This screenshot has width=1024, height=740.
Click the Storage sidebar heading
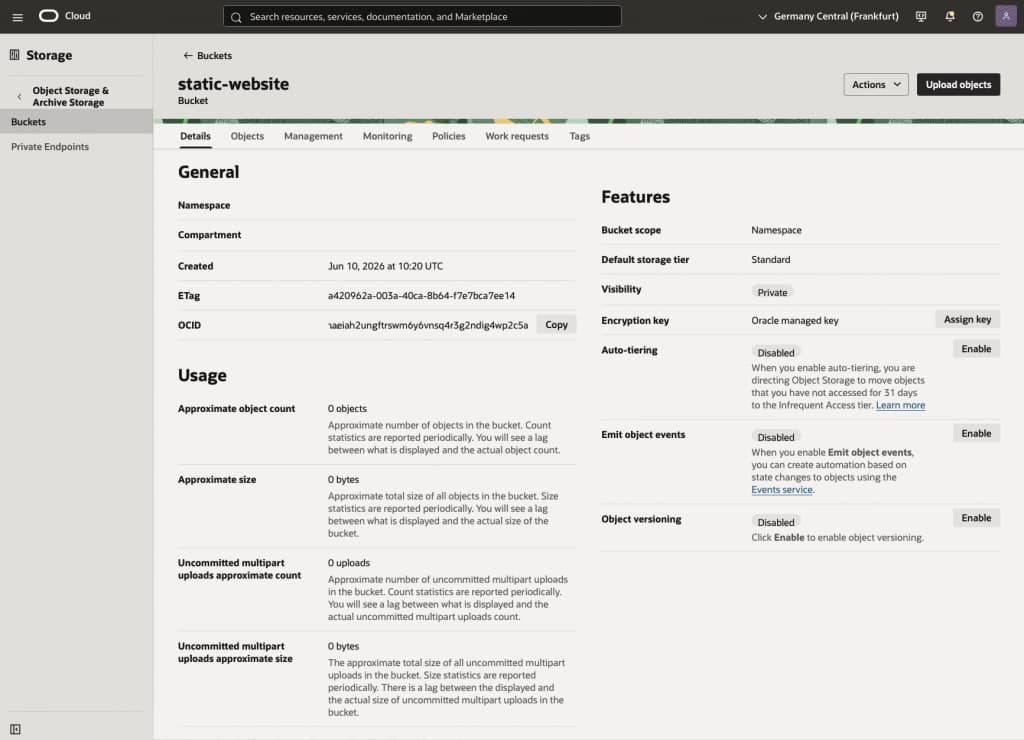click(49, 56)
